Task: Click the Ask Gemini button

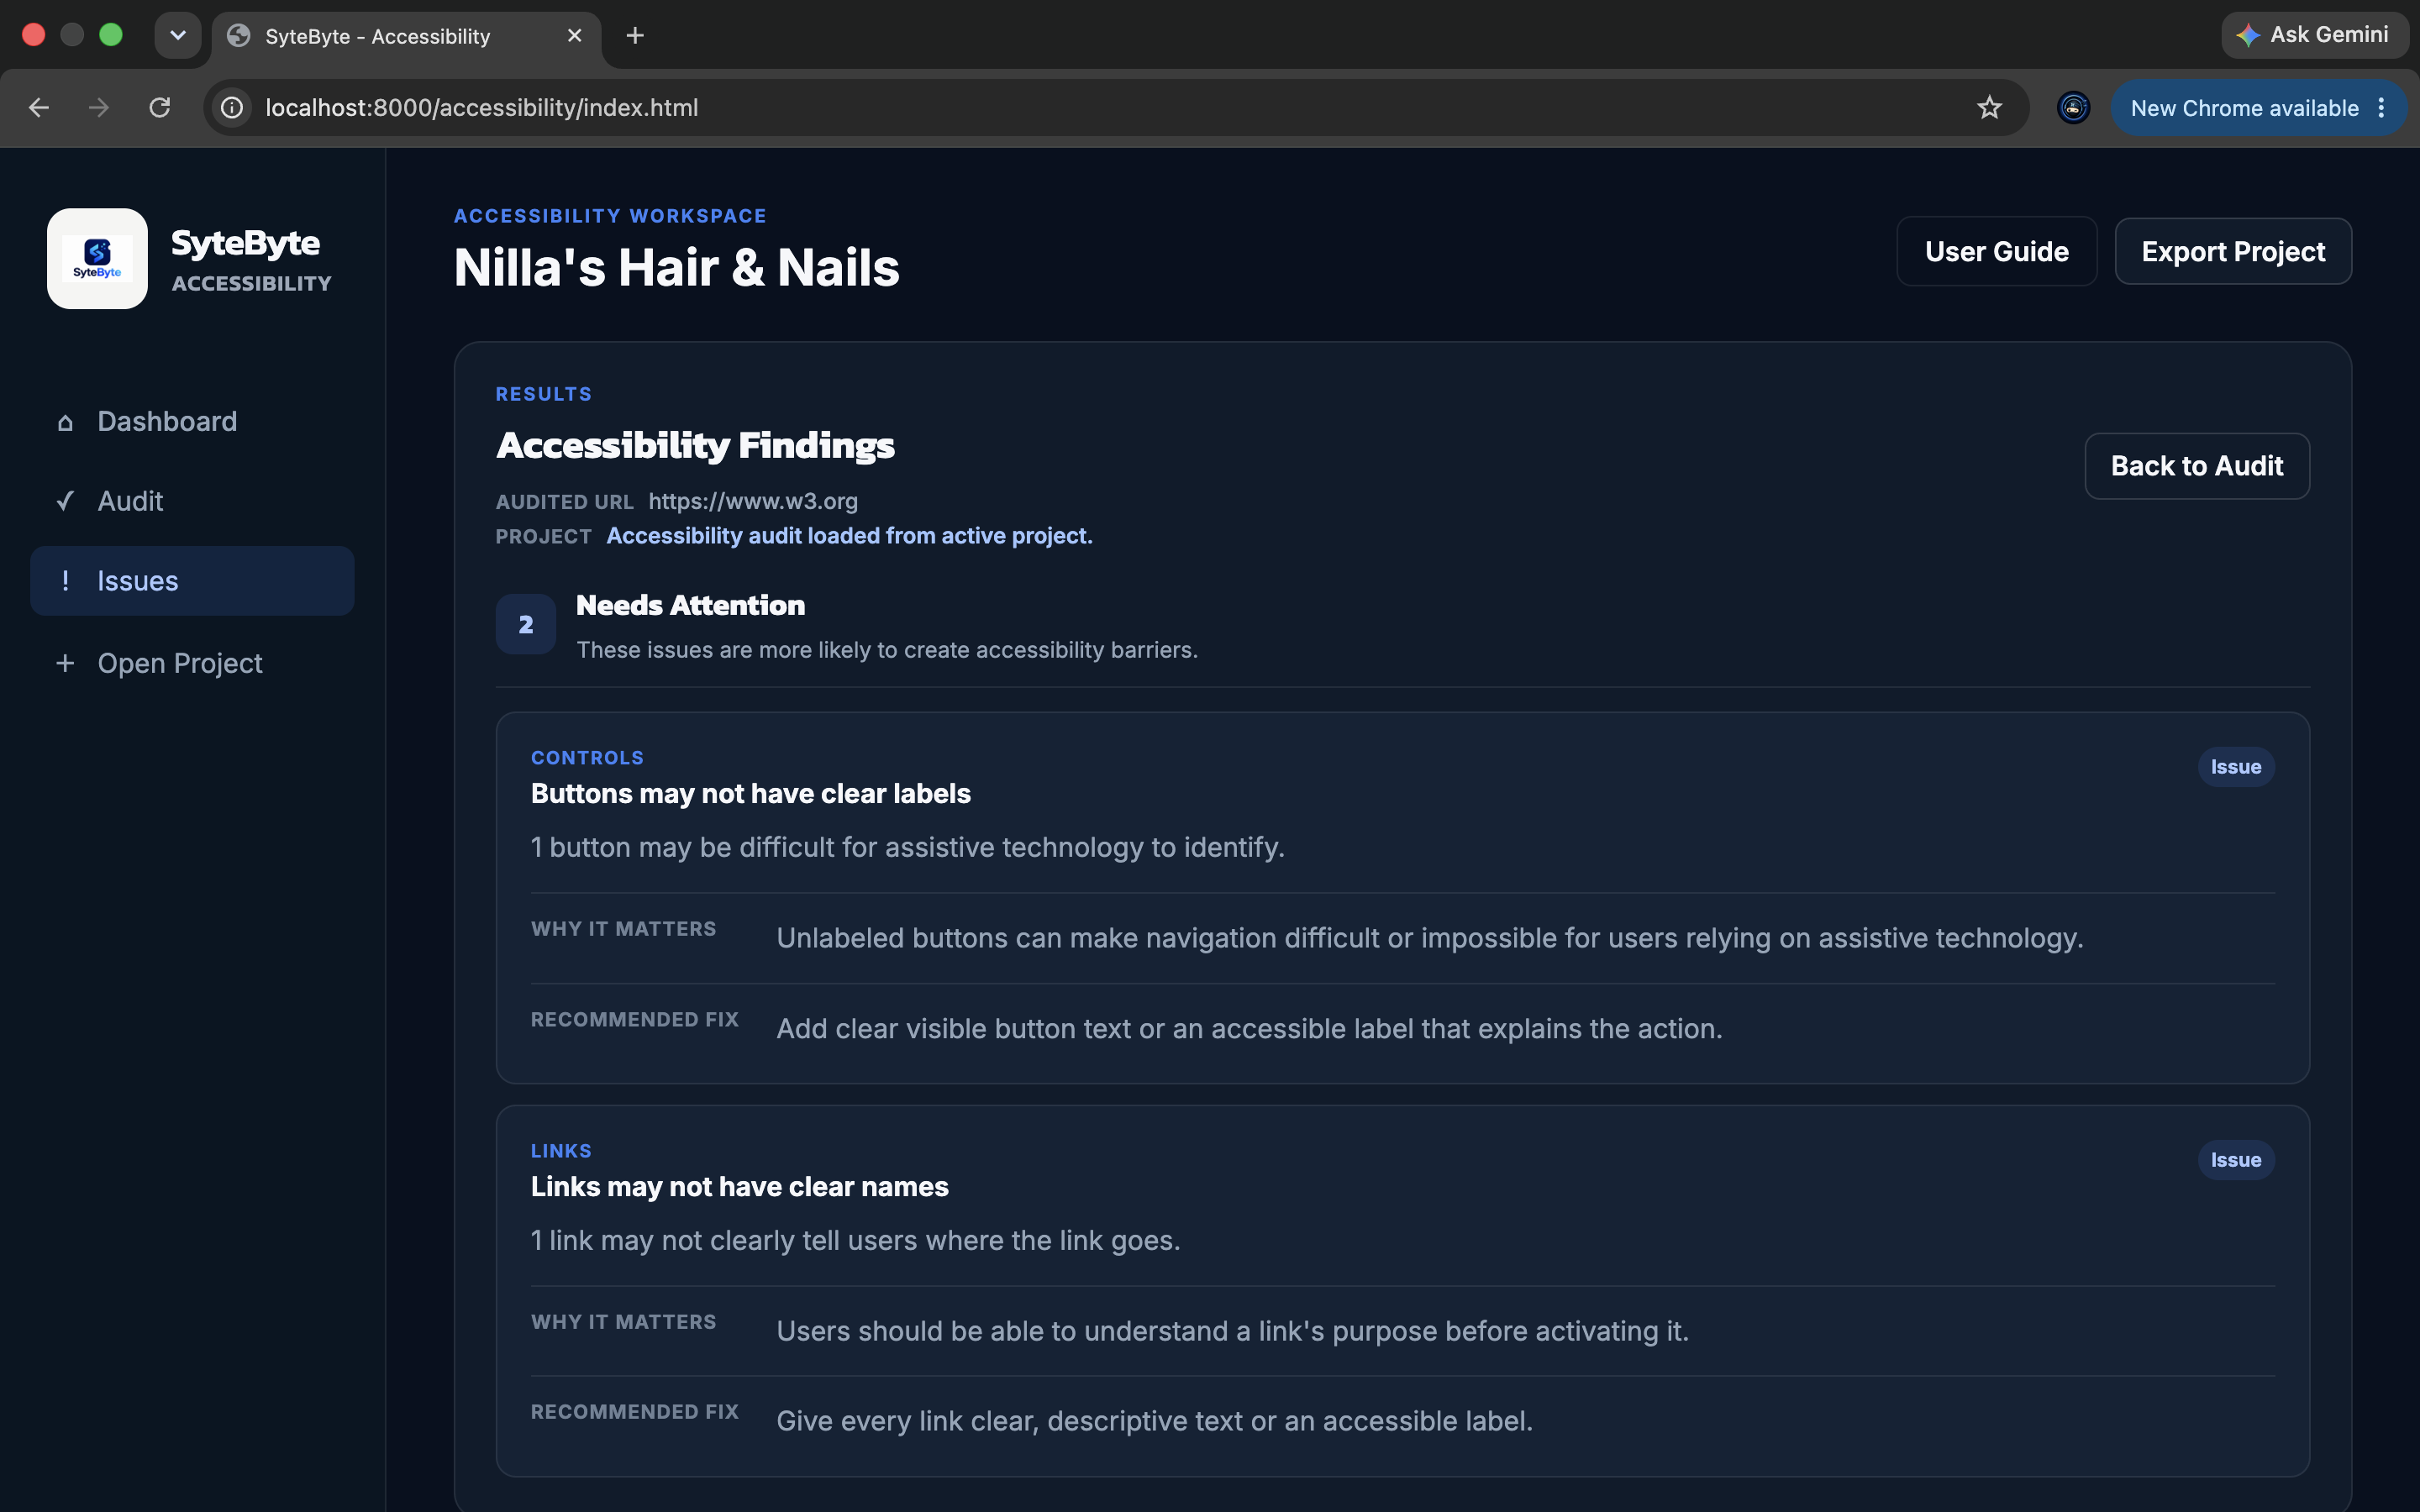Action: point(2314,35)
